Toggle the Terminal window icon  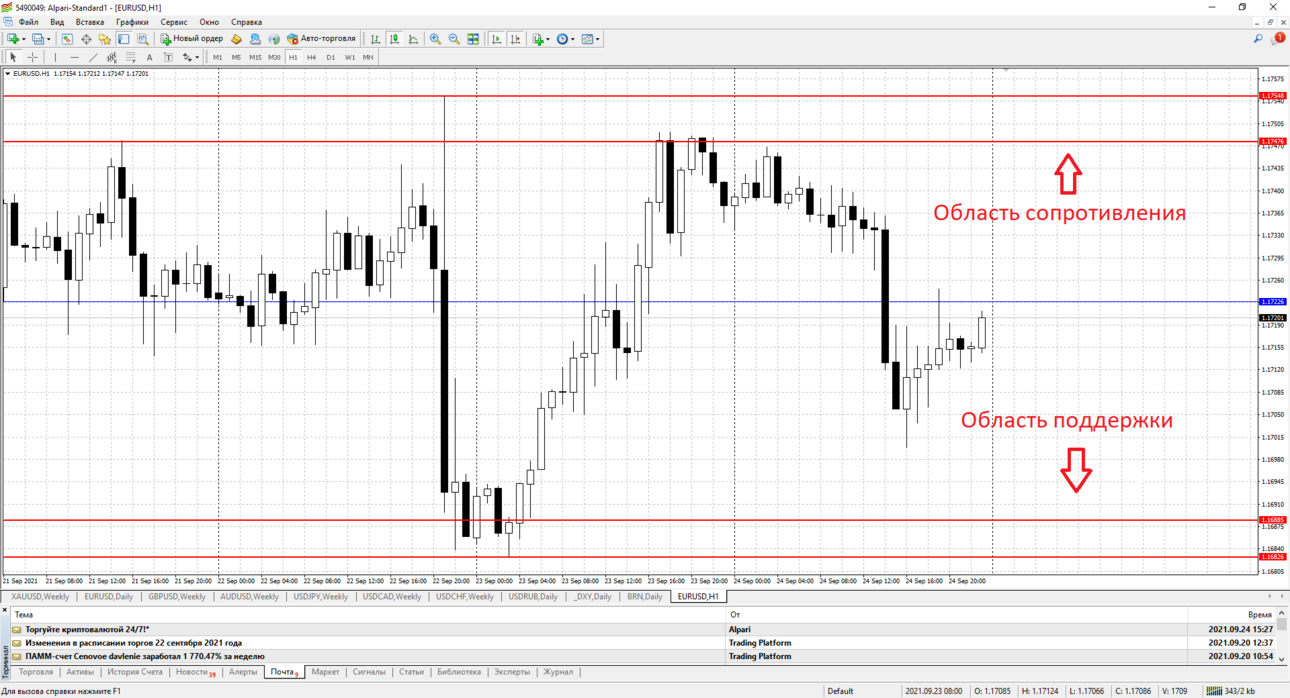[x=123, y=39]
